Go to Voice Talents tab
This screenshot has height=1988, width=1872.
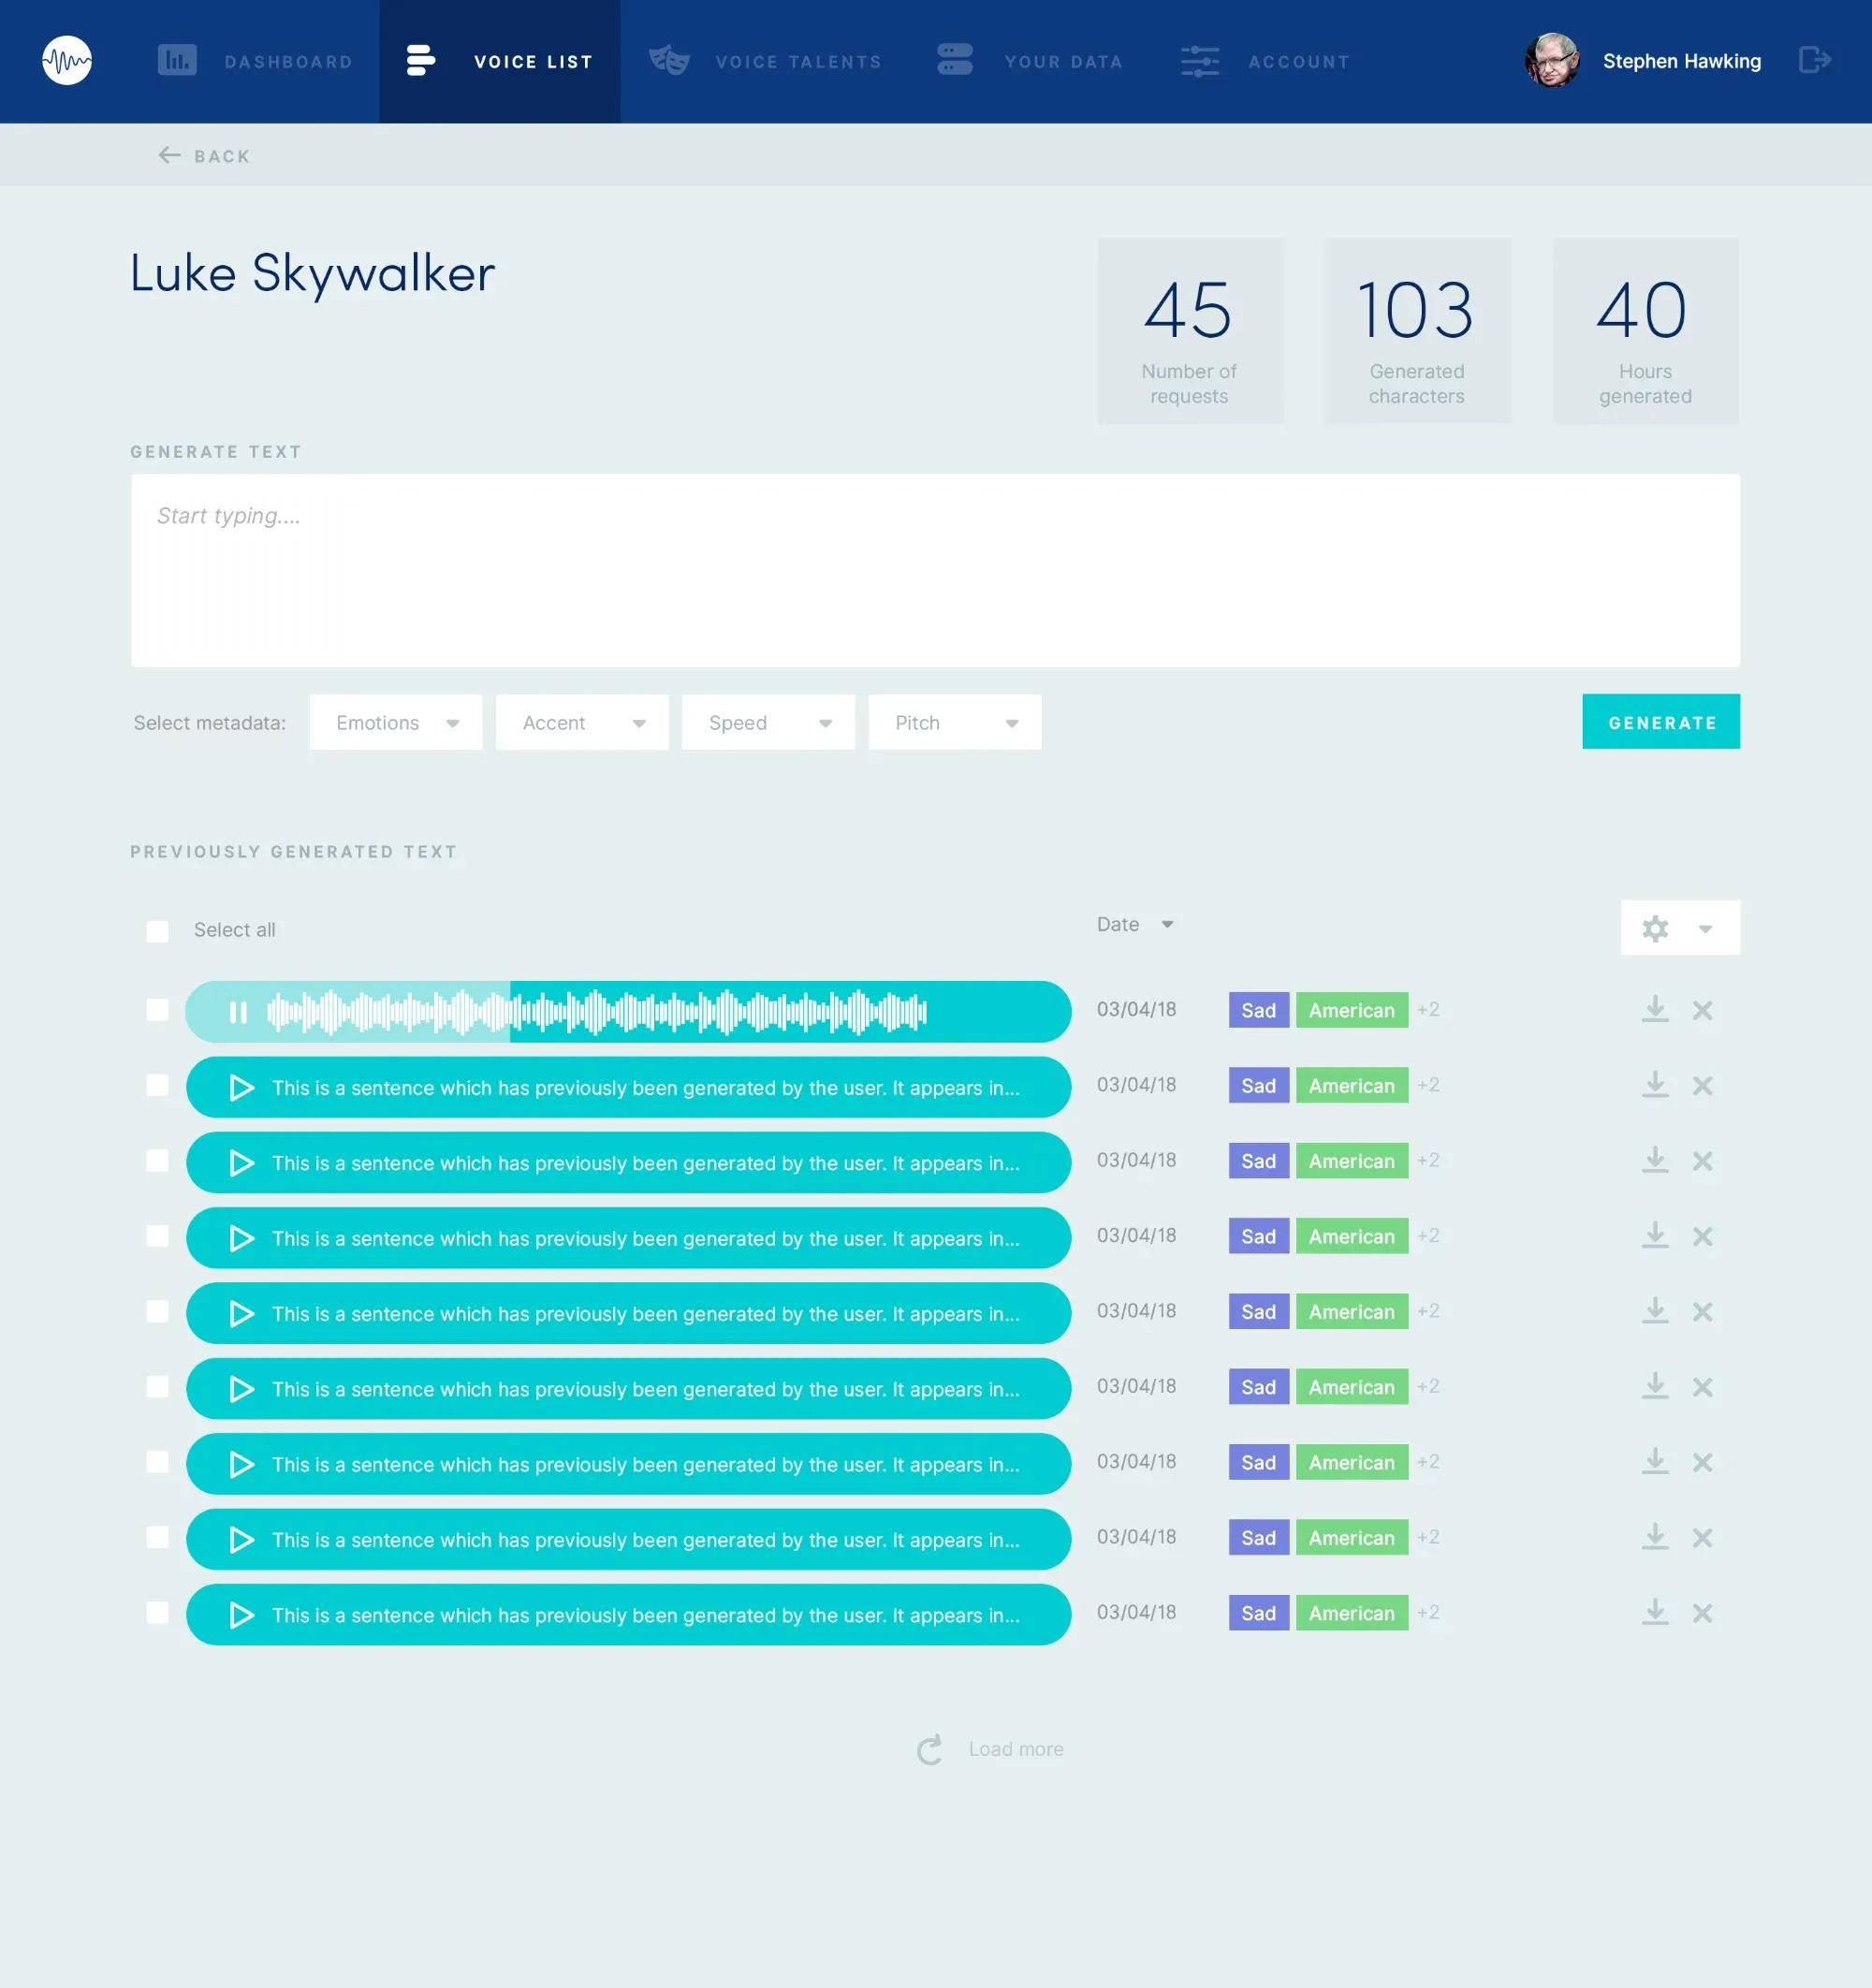[x=766, y=61]
